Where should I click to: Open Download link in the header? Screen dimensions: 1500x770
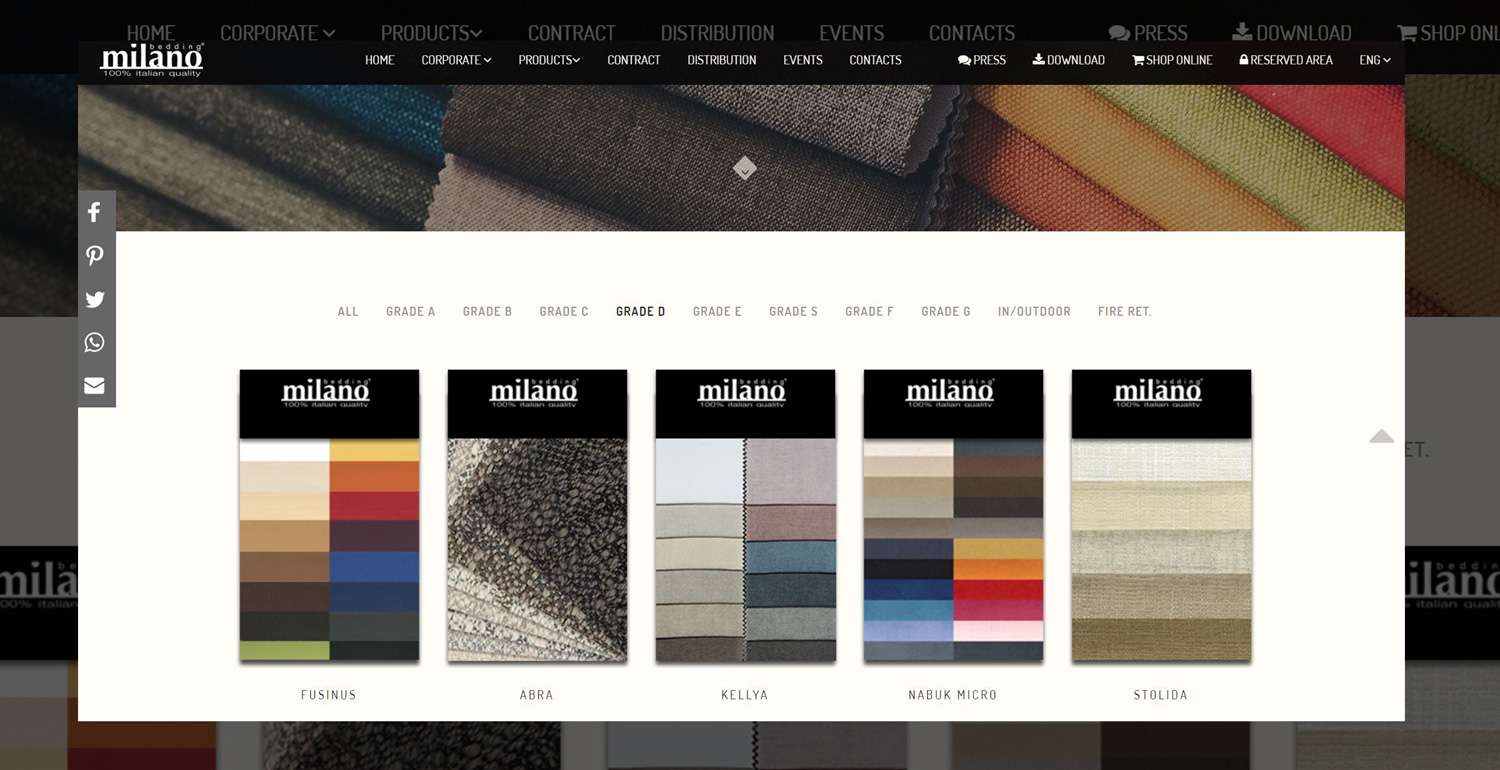1068,60
